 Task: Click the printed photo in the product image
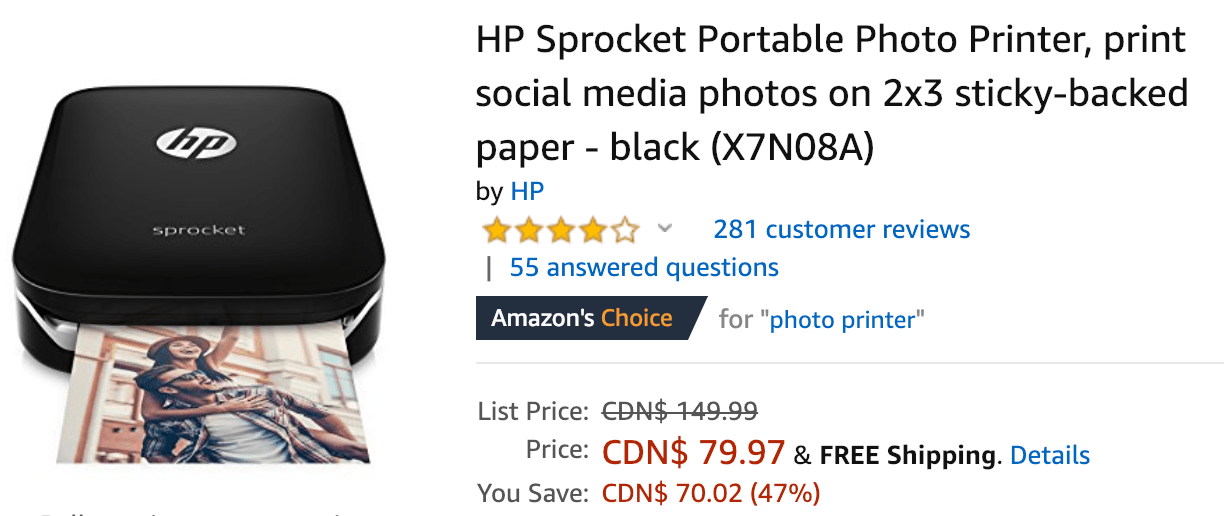pyautogui.click(x=215, y=398)
